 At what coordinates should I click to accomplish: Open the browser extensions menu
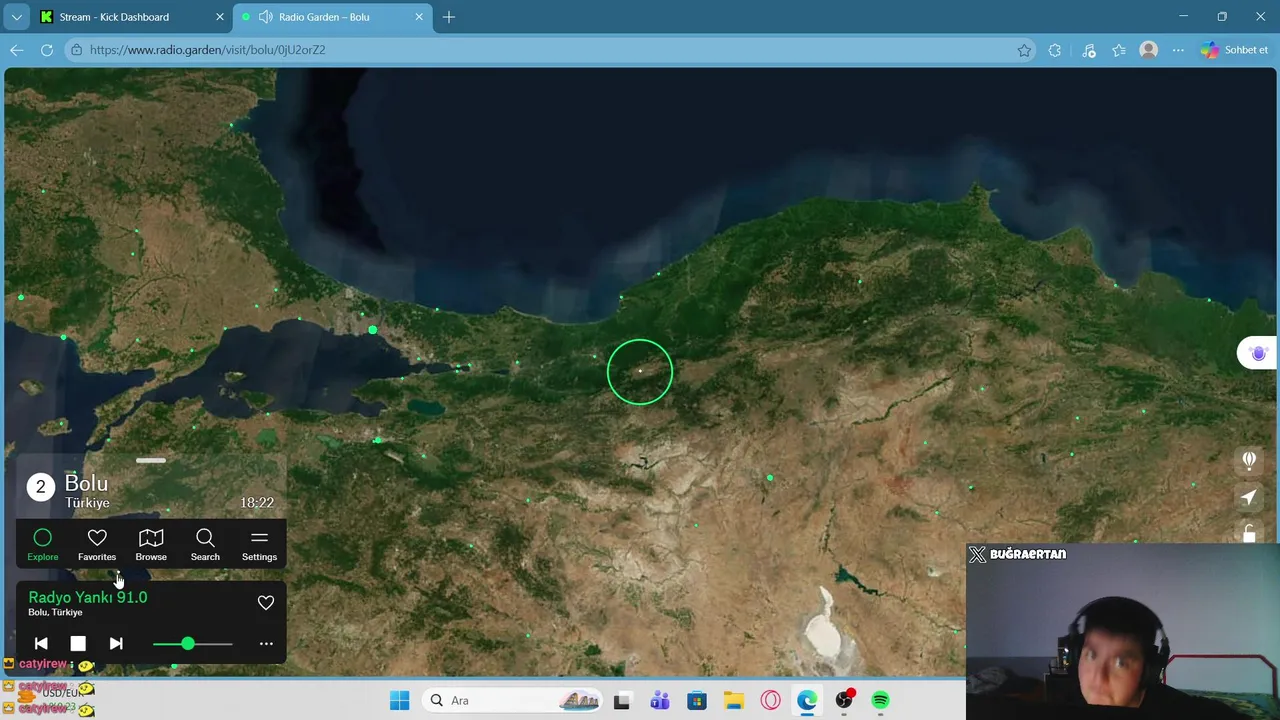click(x=1055, y=50)
